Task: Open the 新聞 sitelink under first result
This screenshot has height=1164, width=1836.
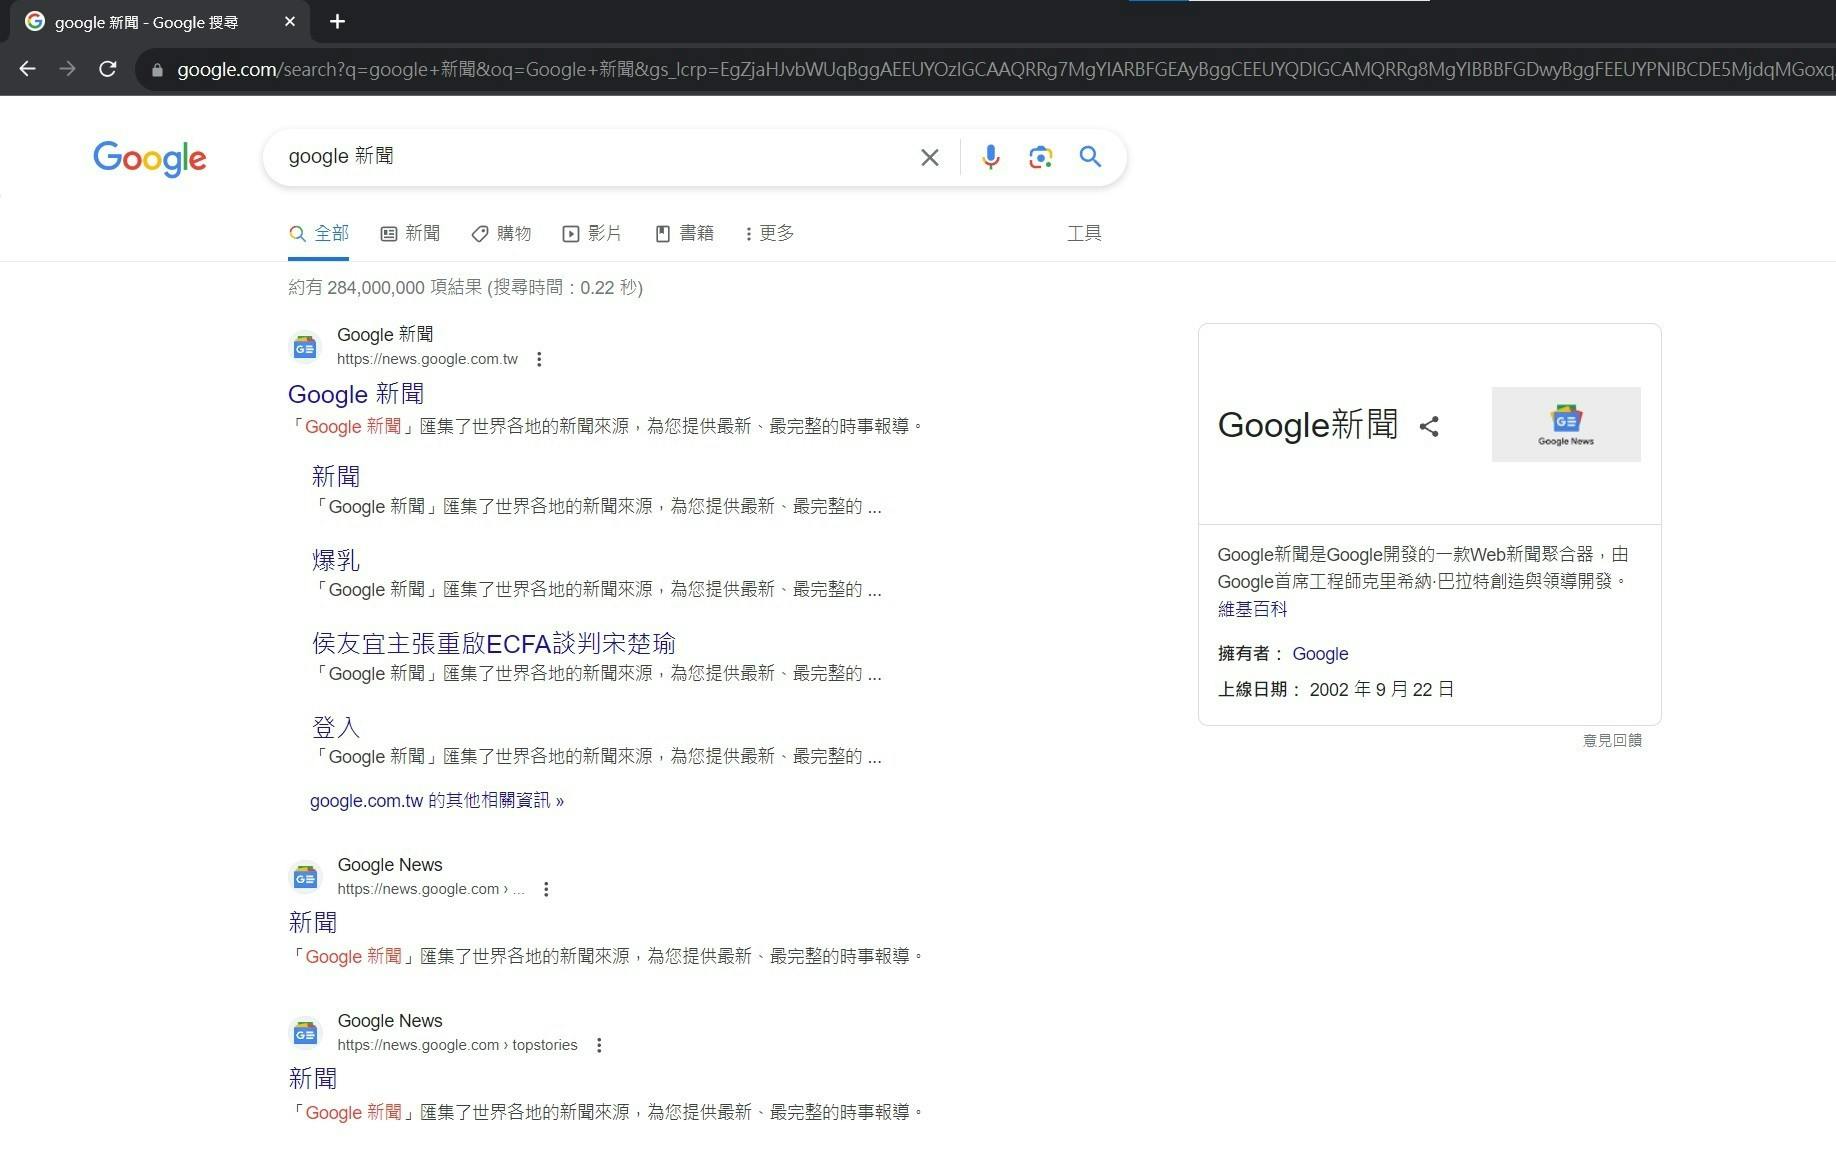Action: point(336,477)
